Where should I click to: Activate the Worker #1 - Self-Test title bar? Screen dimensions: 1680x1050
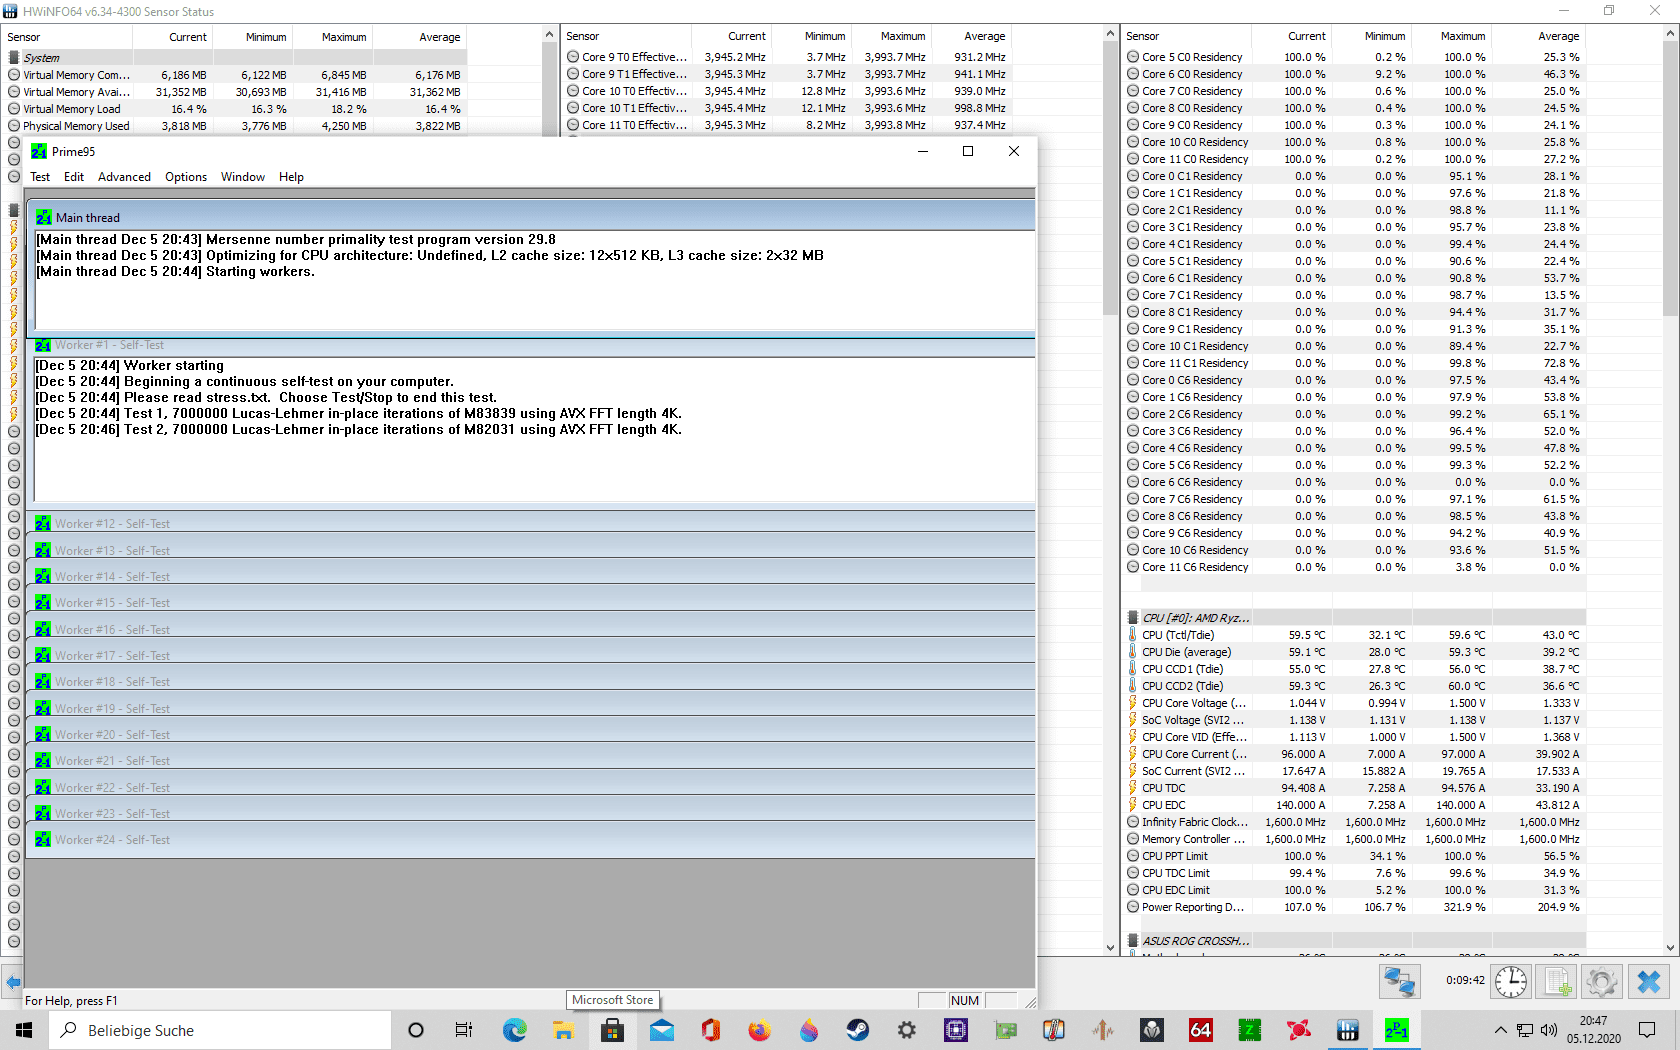click(530, 345)
